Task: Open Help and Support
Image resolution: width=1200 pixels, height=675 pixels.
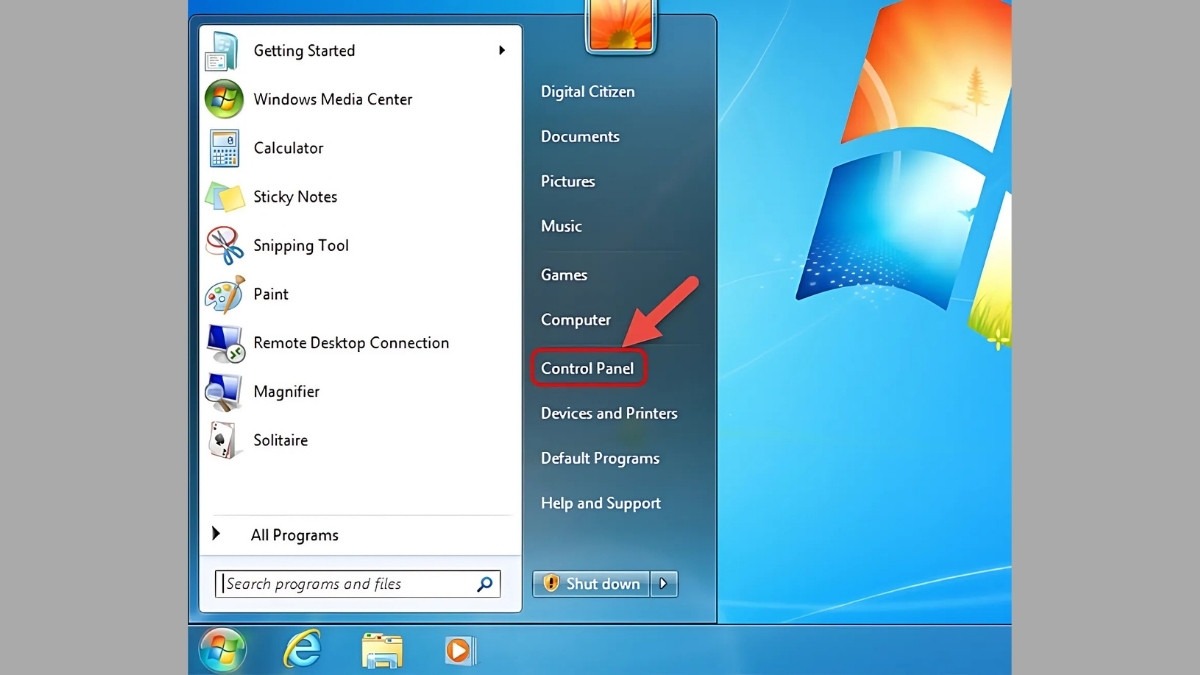Action: coord(601,503)
